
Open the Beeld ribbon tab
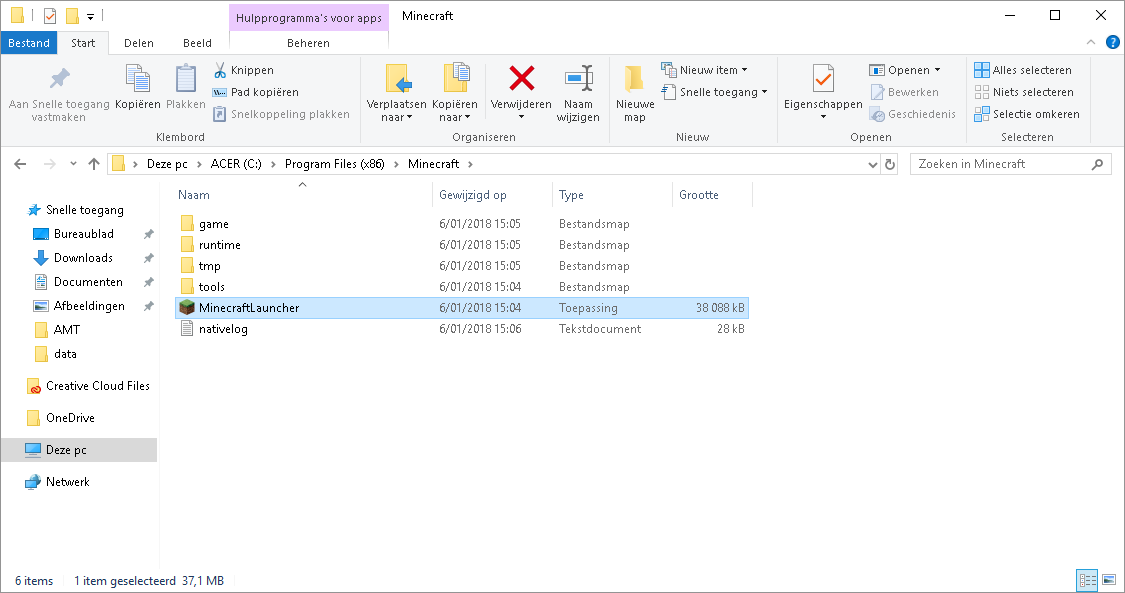point(197,43)
